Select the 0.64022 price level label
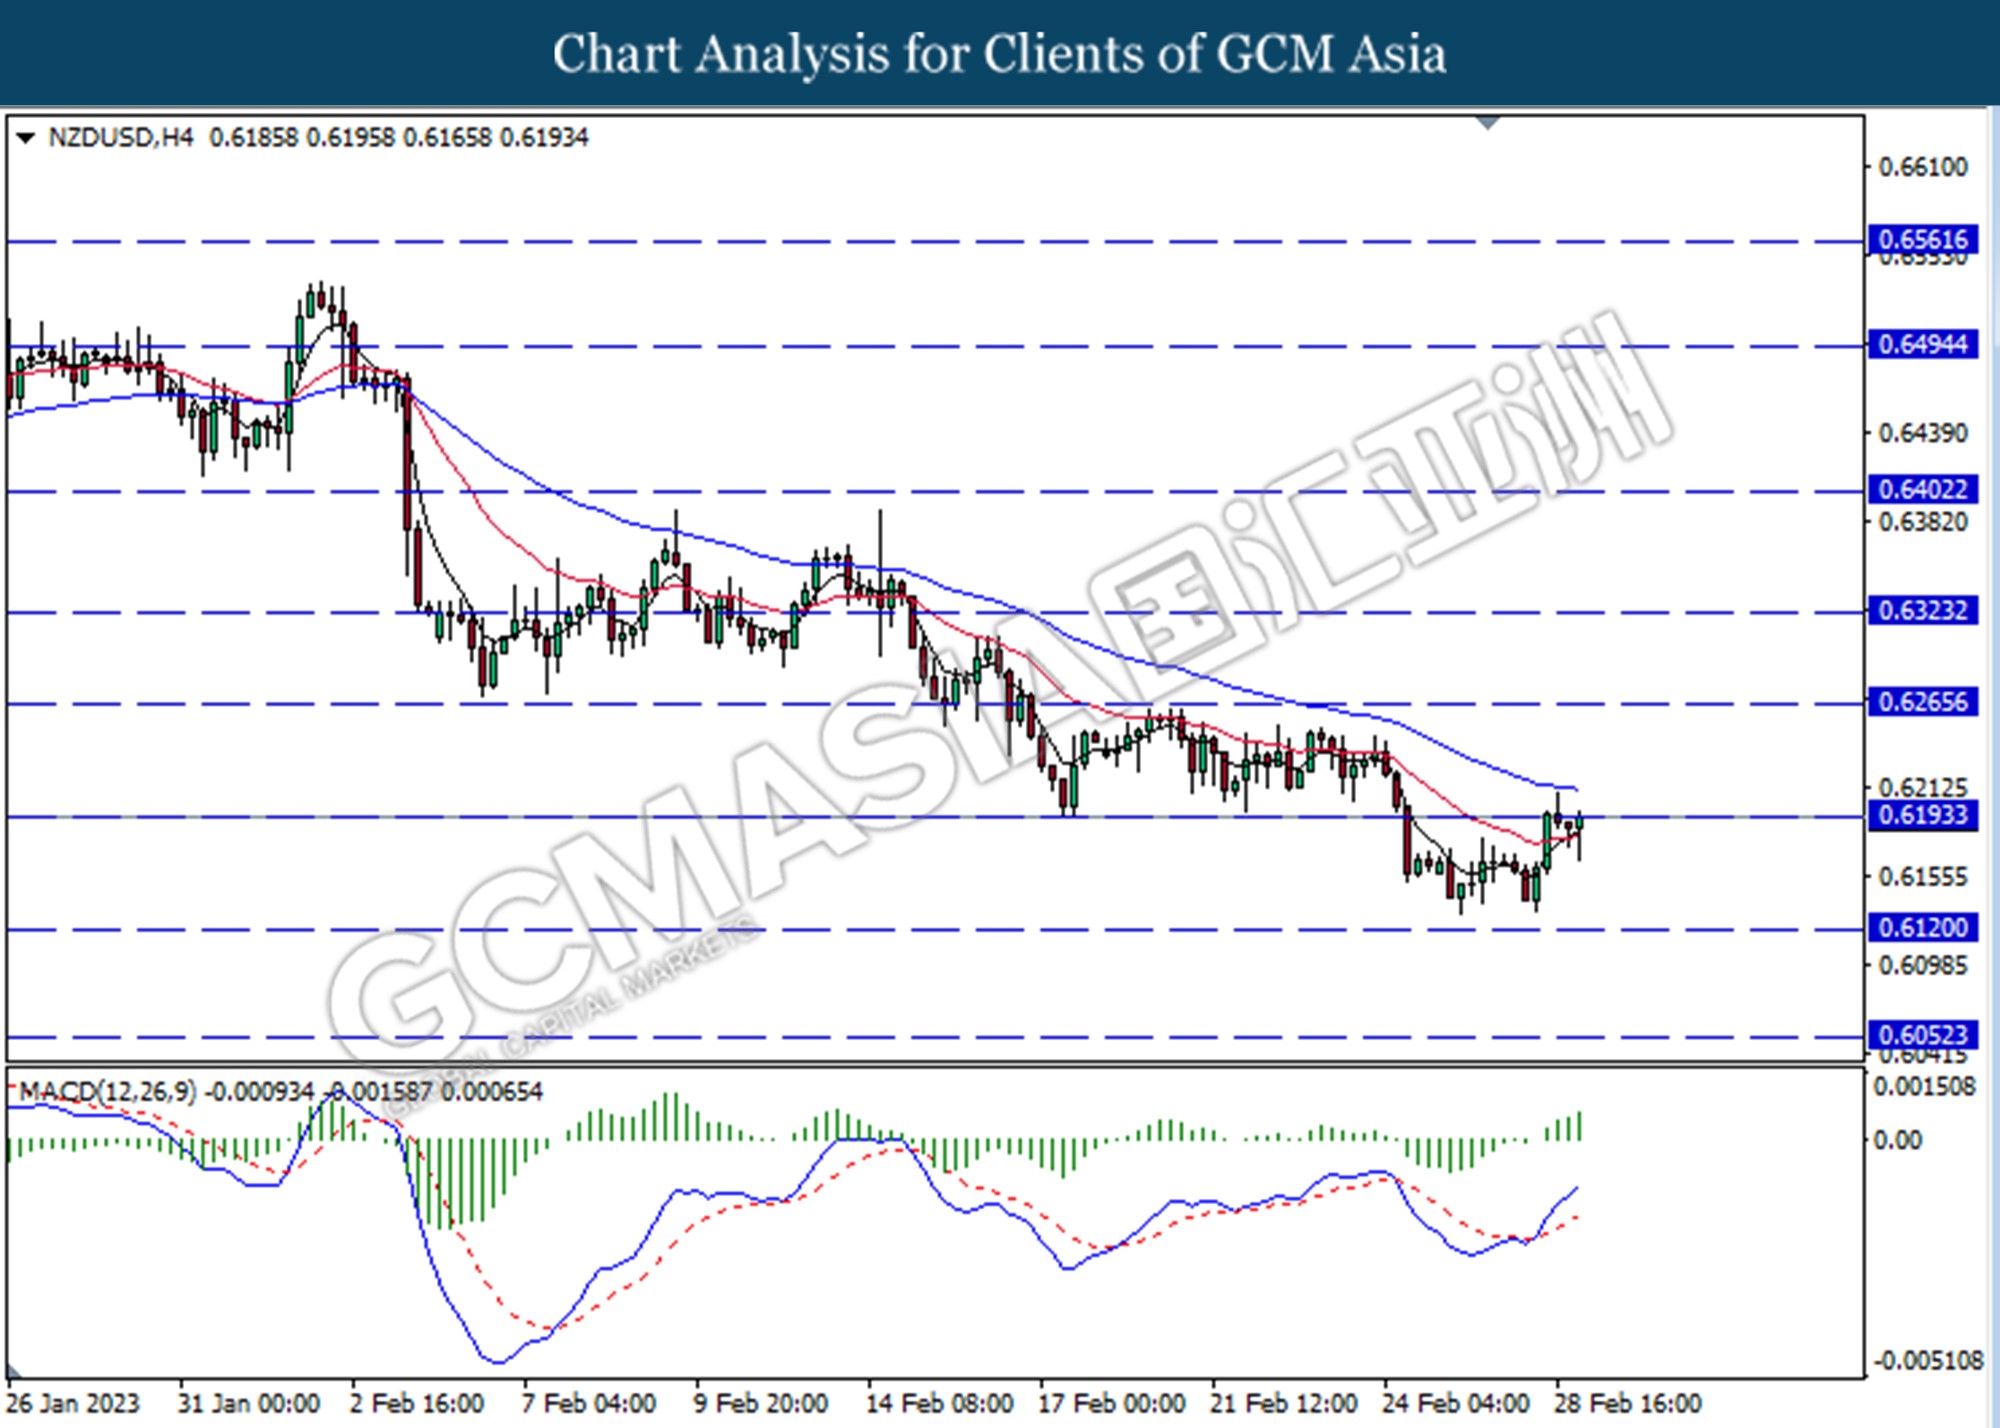This screenshot has height=1428, width=2000. tap(1922, 490)
